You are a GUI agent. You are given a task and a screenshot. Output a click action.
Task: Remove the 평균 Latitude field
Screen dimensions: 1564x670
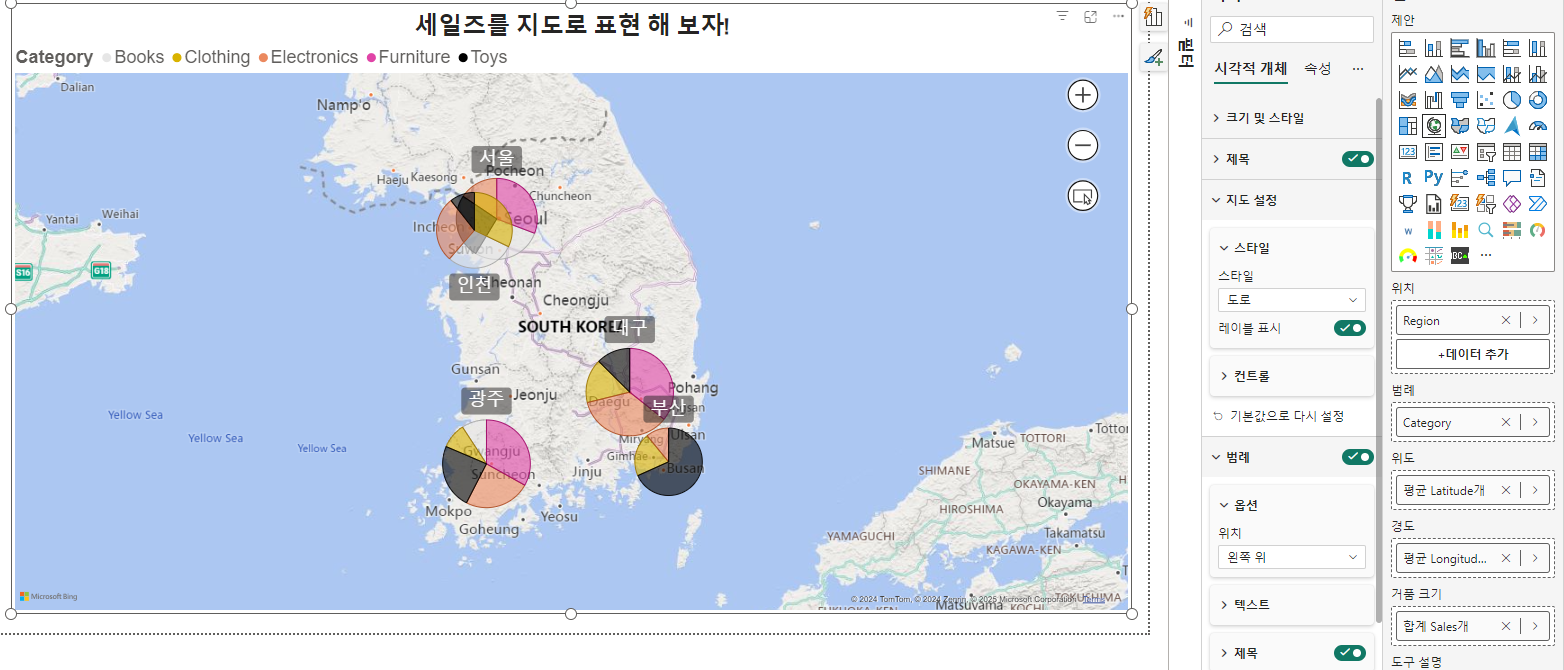(x=1506, y=490)
